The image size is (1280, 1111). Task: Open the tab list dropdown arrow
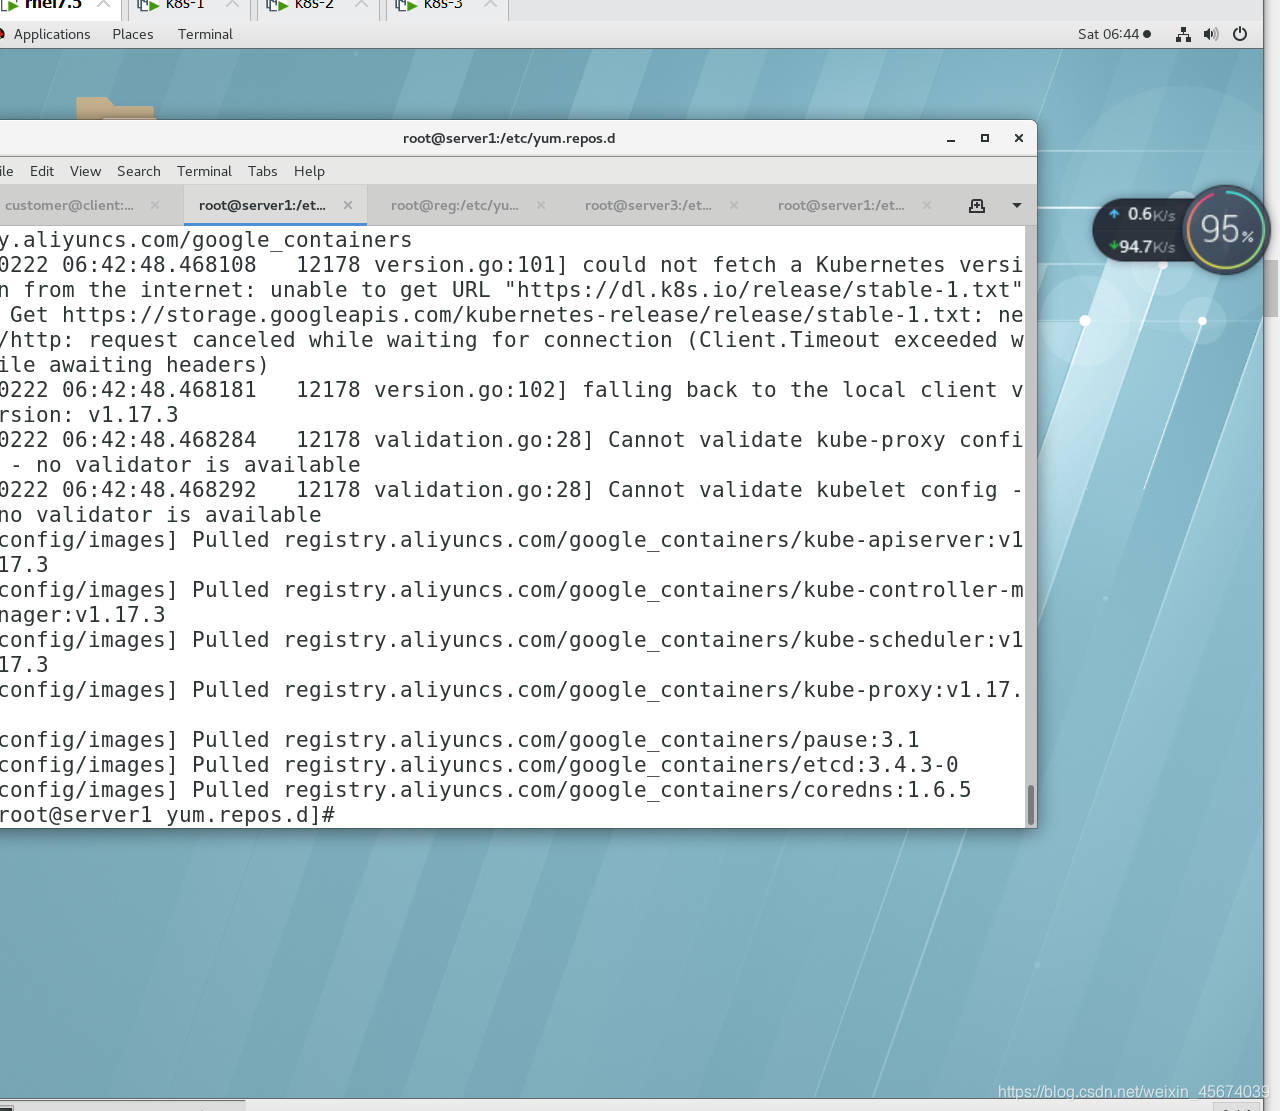1017,205
